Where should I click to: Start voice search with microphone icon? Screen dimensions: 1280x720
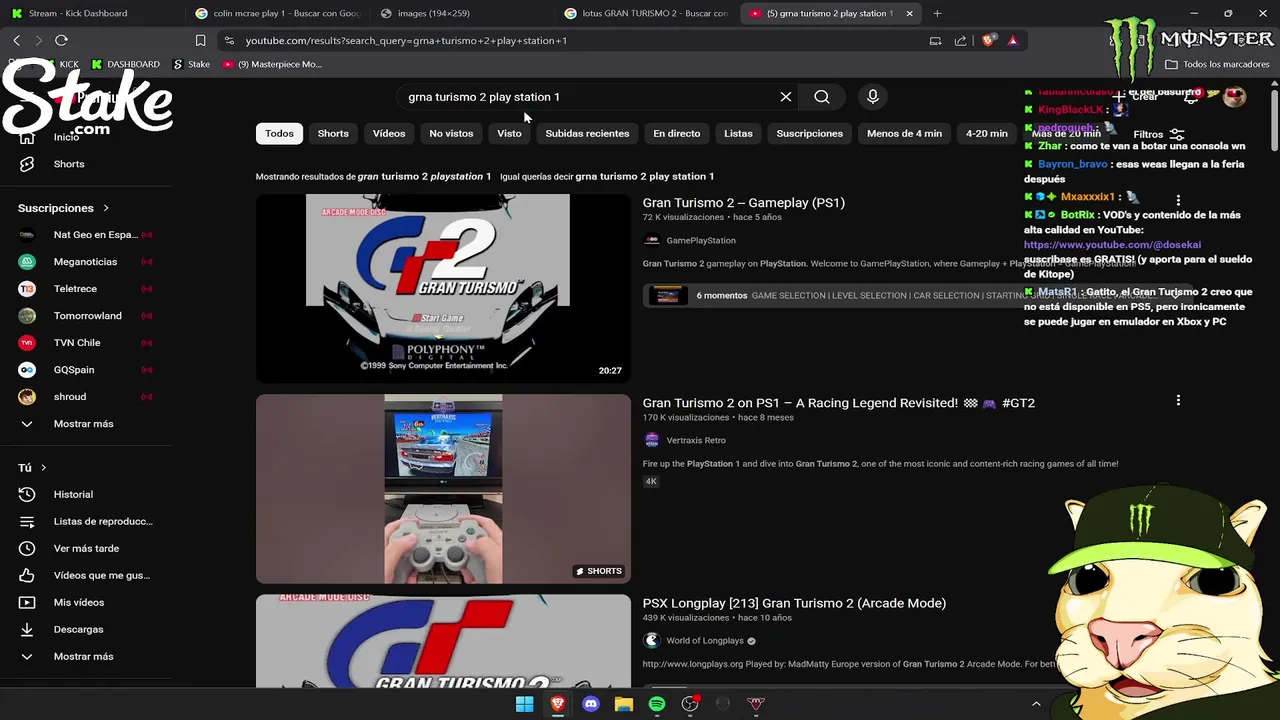(873, 97)
